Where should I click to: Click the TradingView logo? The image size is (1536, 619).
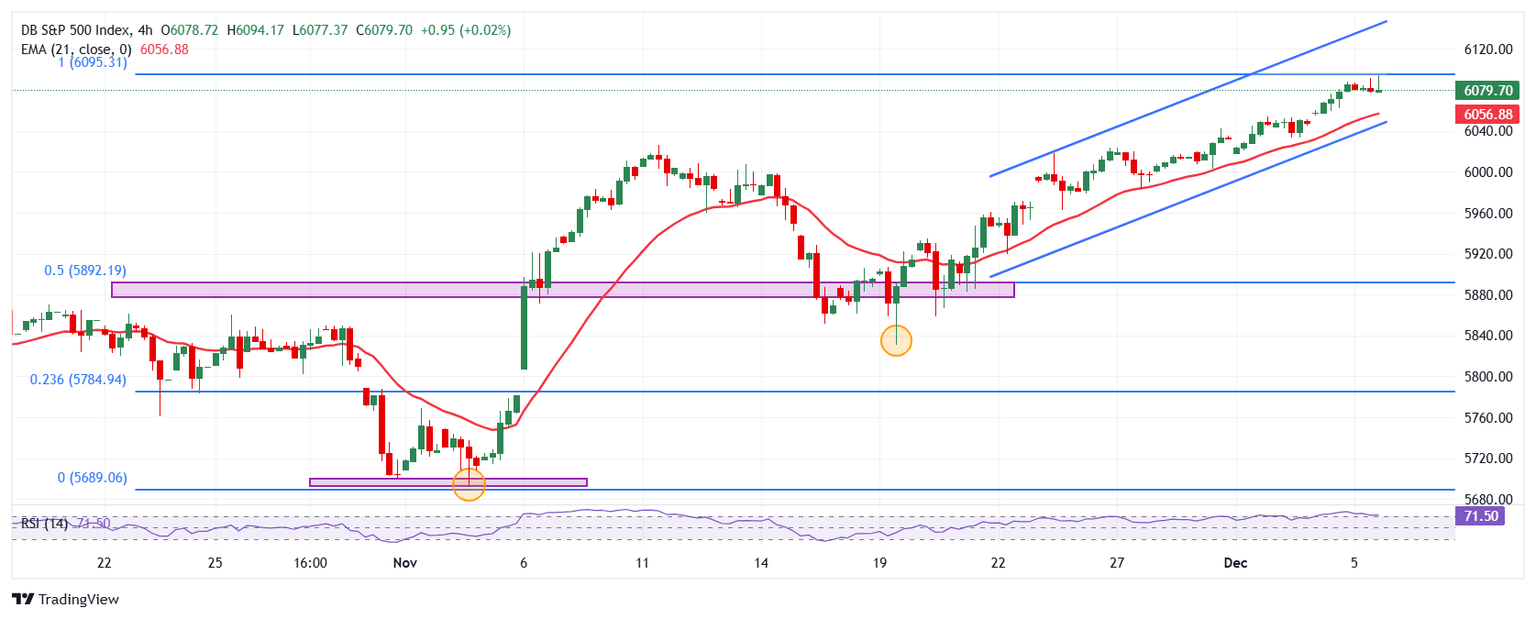(65, 599)
